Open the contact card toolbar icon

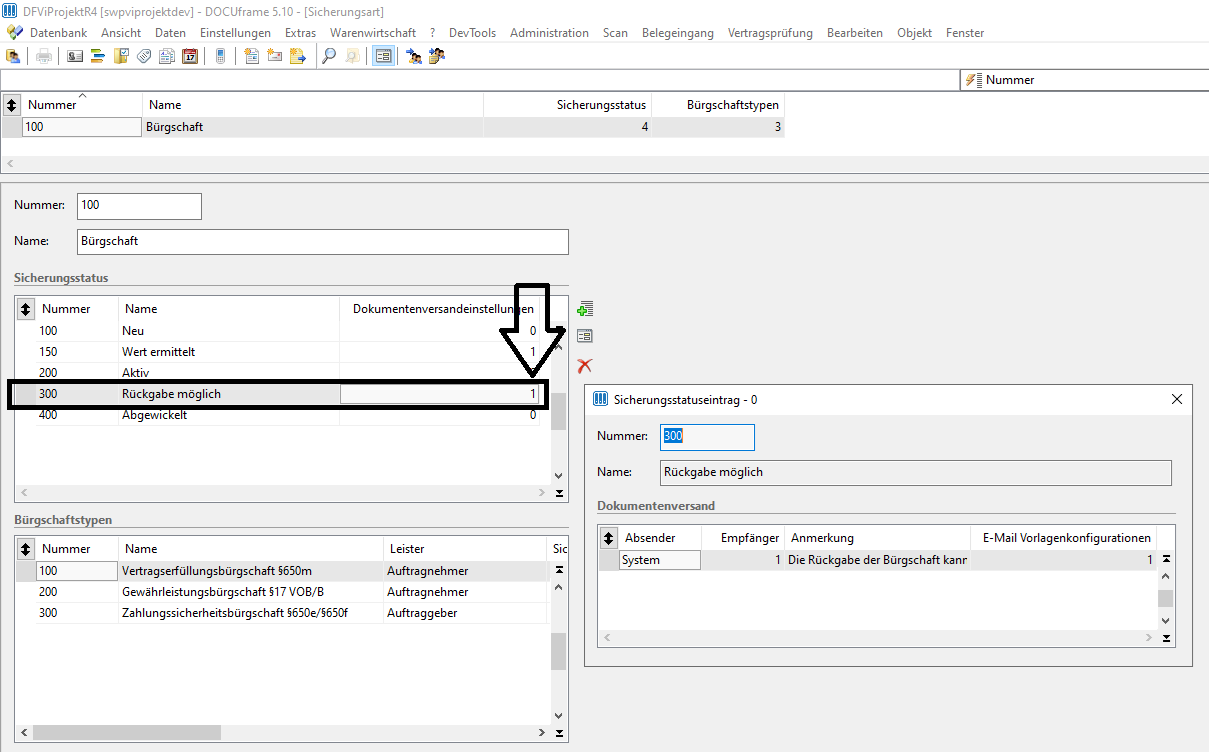click(x=75, y=56)
